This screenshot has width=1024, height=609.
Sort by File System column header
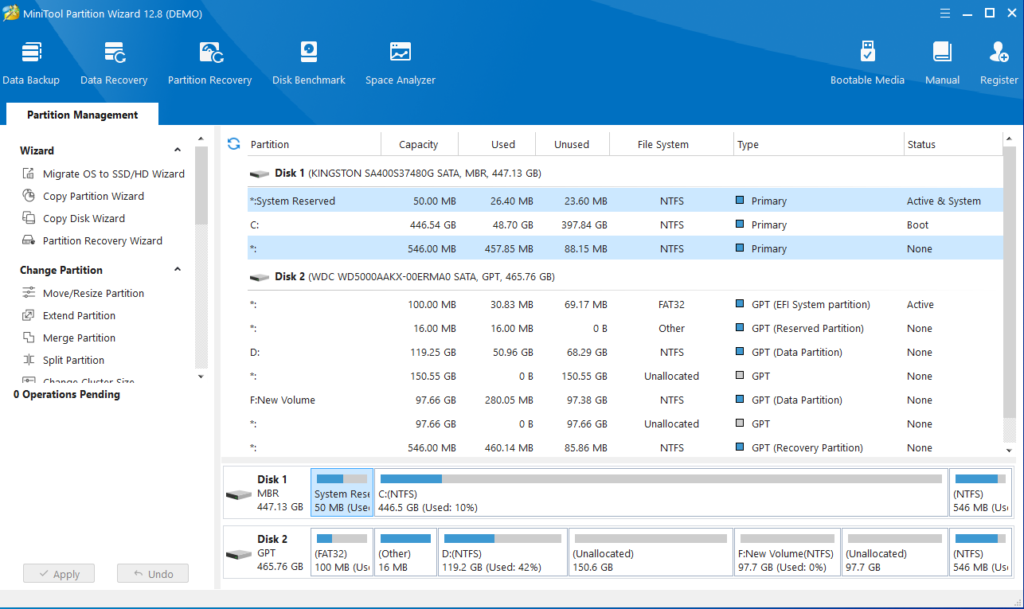(671, 144)
